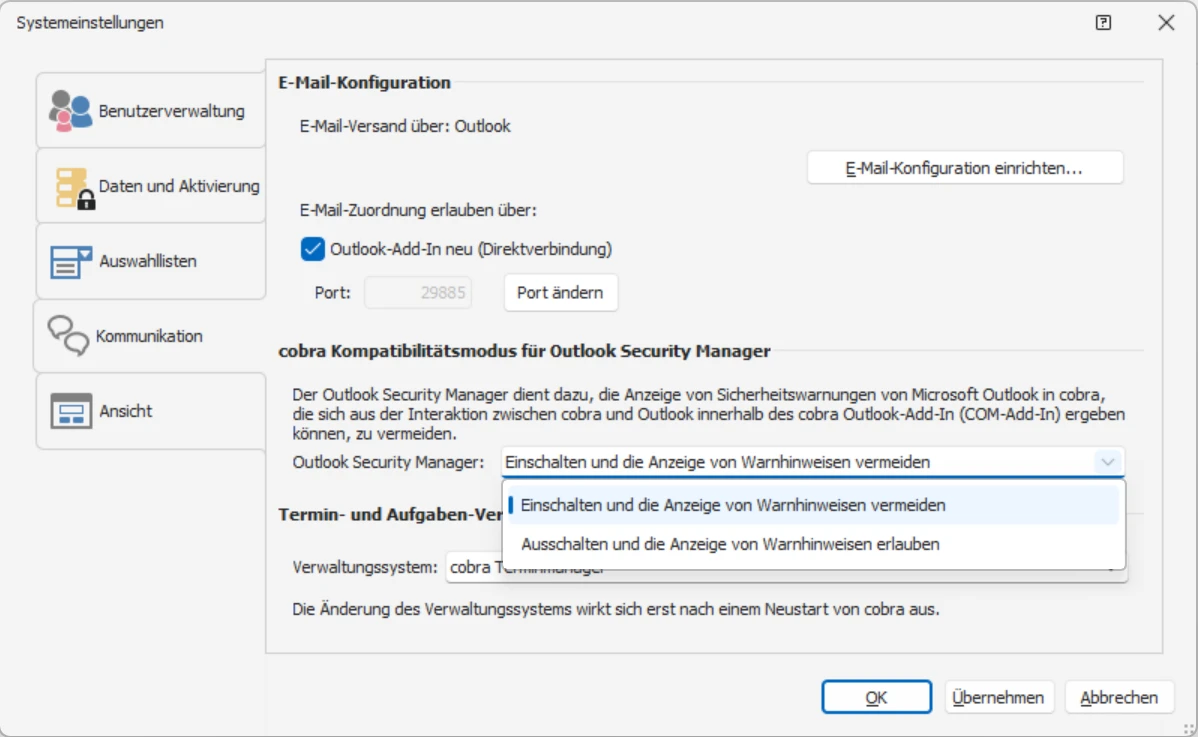Click the Auswahllisten list icon
The height and width of the screenshot is (737, 1198).
click(71, 262)
